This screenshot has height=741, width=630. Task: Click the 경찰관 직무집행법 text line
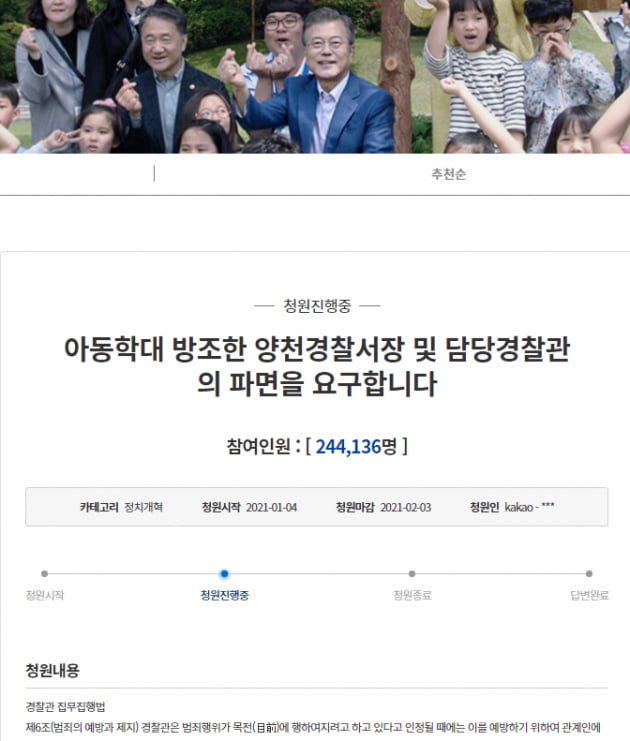coord(65,707)
